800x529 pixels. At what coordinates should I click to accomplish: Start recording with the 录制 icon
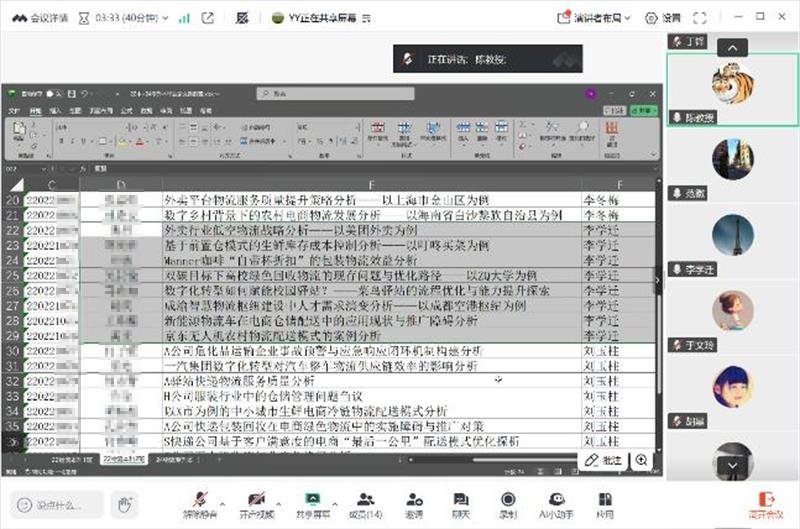point(508,502)
